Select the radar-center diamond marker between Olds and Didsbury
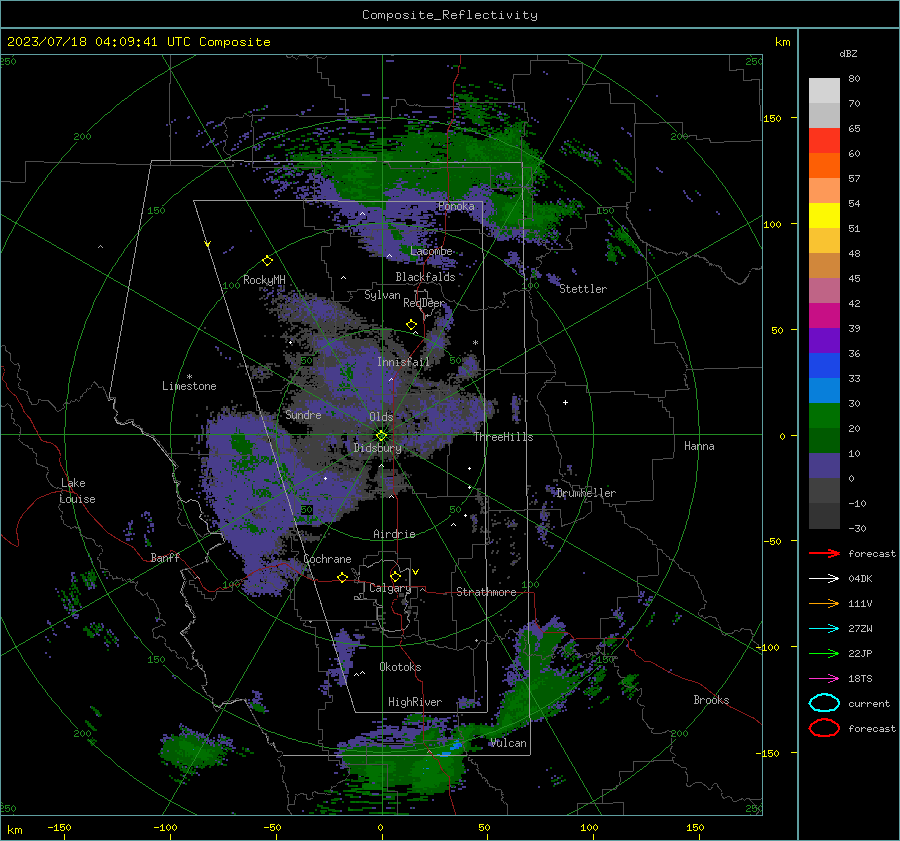The image size is (900, 841). pos(382,435)
